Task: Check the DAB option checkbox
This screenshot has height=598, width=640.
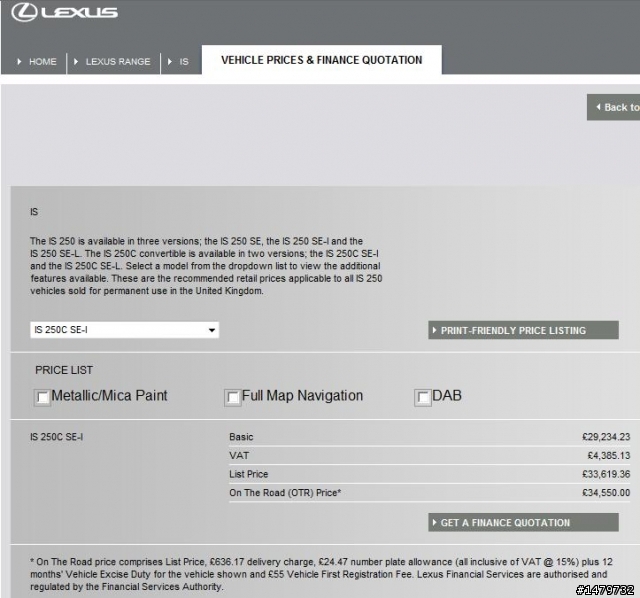Action: point(423,397)
